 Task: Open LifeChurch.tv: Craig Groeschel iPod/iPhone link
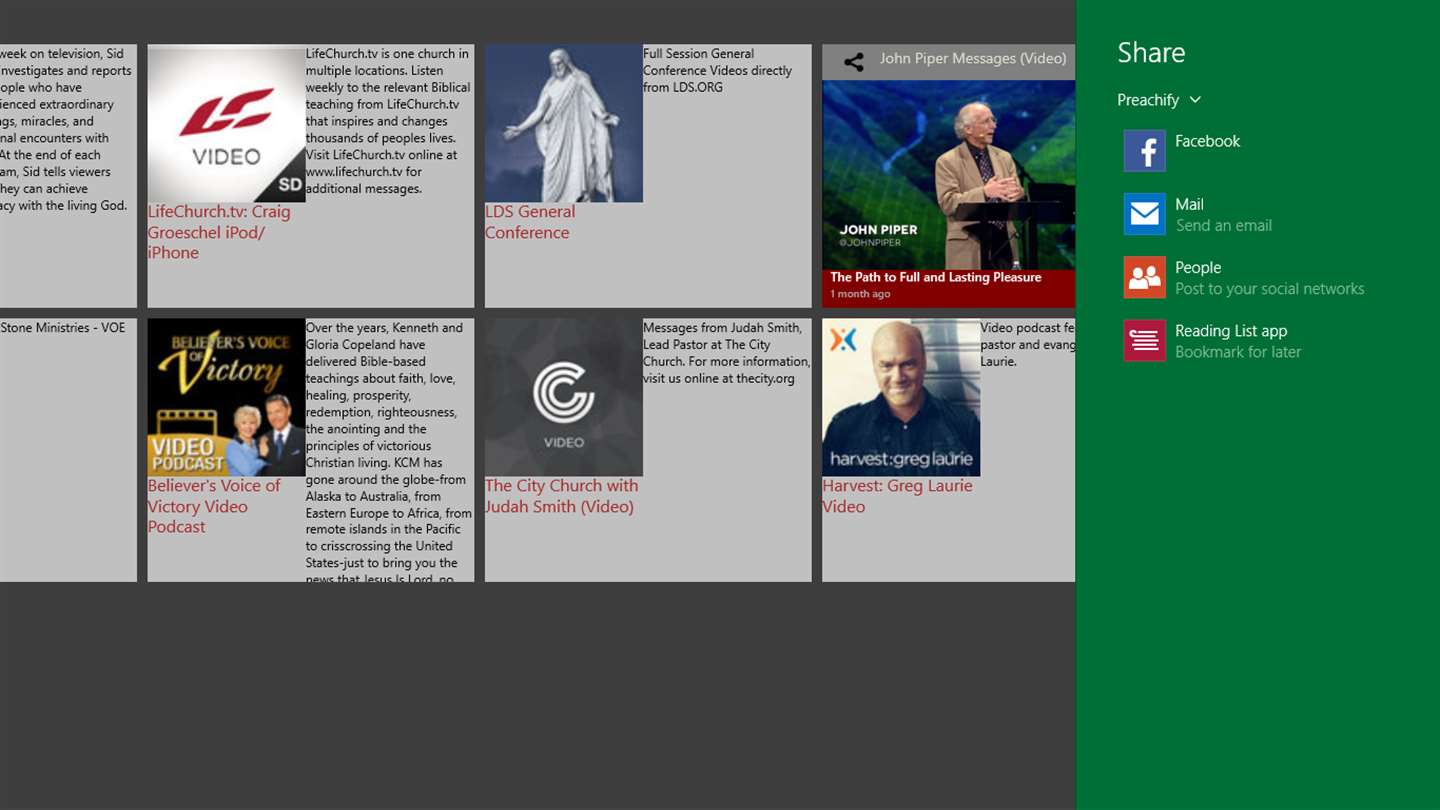[x=219, y=232]
